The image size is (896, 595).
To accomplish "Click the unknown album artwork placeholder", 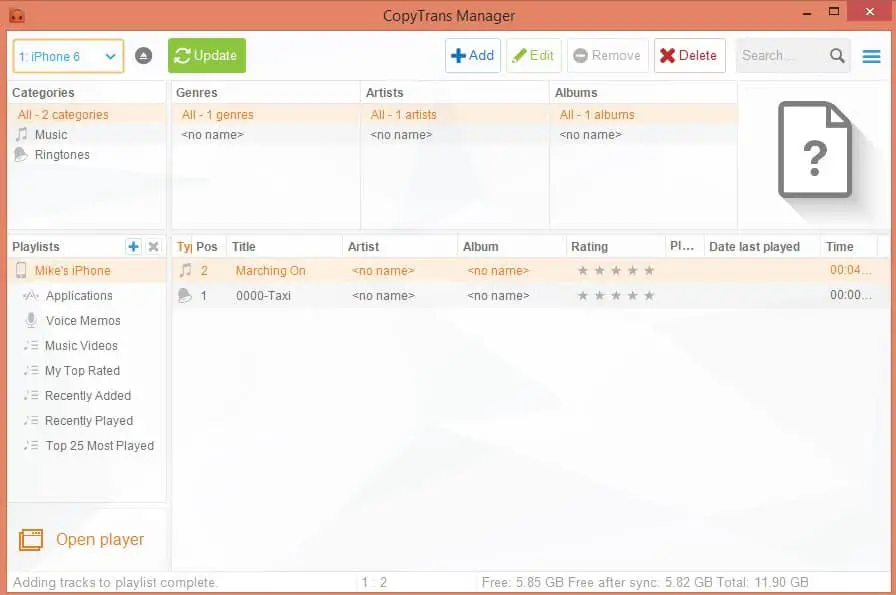I will pyautogui.click(x=815, y=150).
